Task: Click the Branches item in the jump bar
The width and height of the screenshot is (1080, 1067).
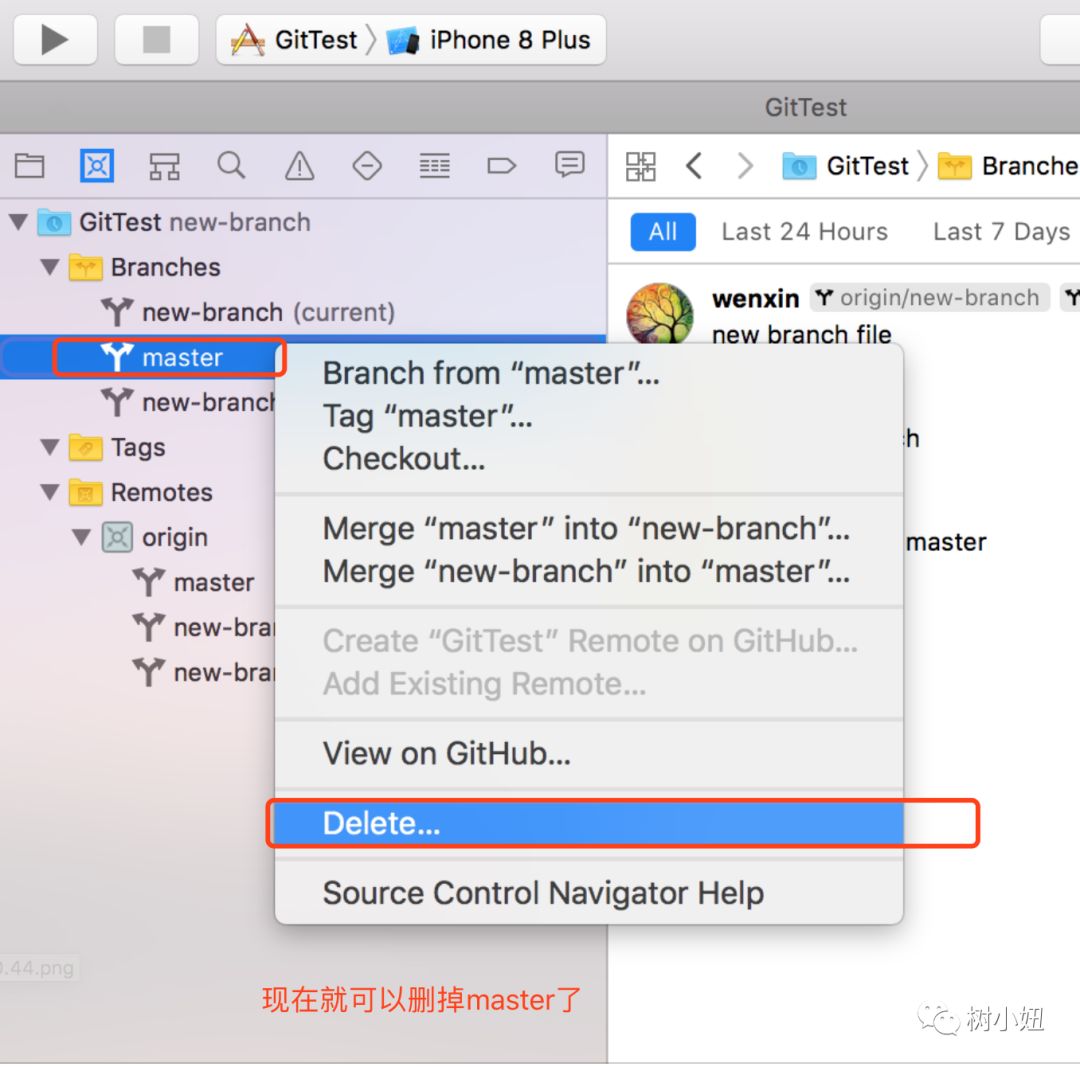Action: click(x=1008, y=166)
